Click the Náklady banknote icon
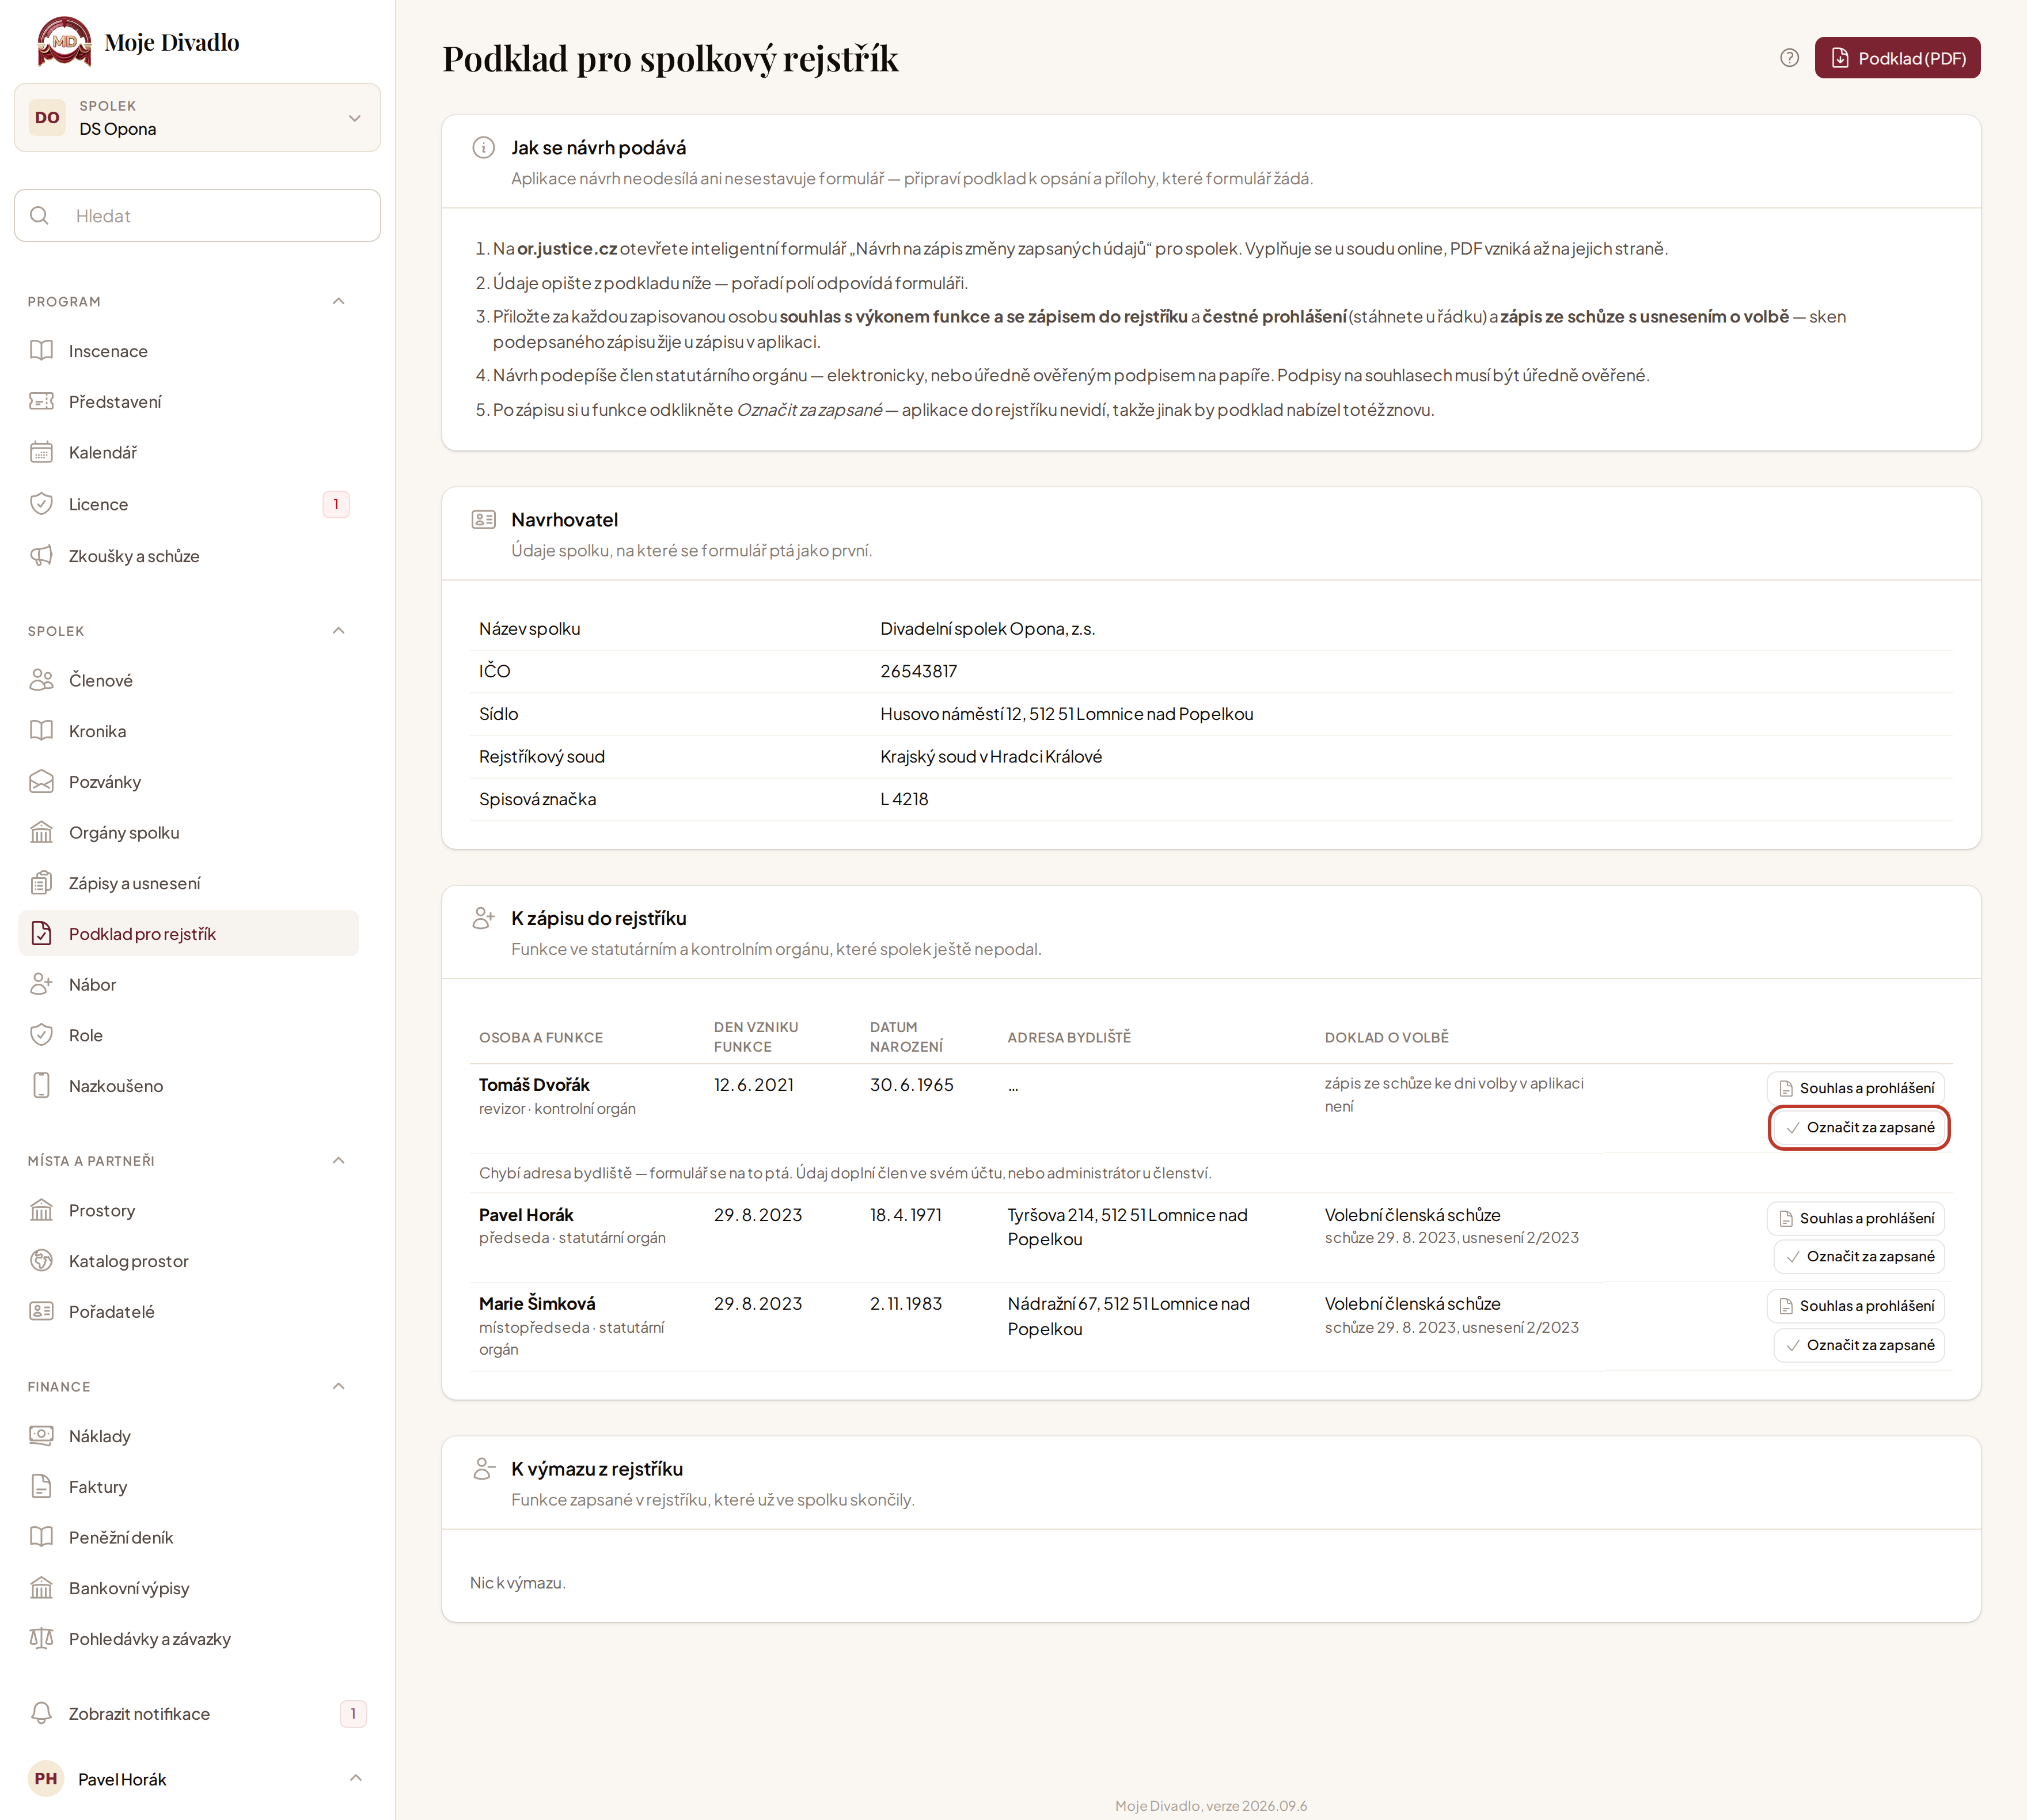 pyautogui.click(x=41, y=1436)
